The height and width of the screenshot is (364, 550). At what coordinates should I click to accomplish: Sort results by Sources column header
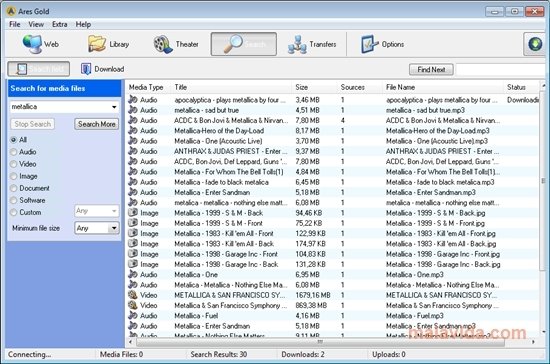pyautogui.click(x=360, y=87)
